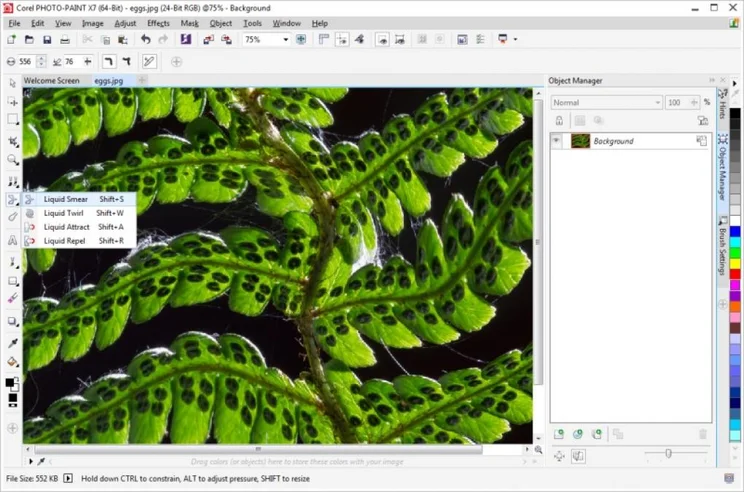This screenshot has height=492, width=744.
Task: Select the Text tool
Action: coord(12,240)
